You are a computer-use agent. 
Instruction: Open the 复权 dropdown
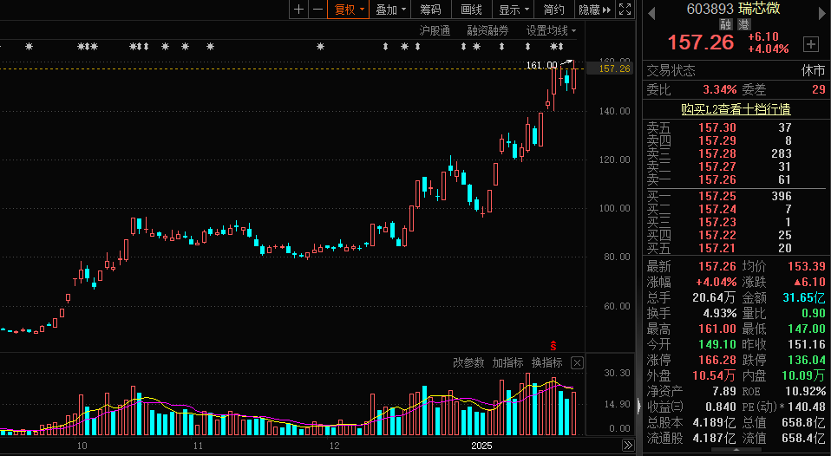[350, 10]
